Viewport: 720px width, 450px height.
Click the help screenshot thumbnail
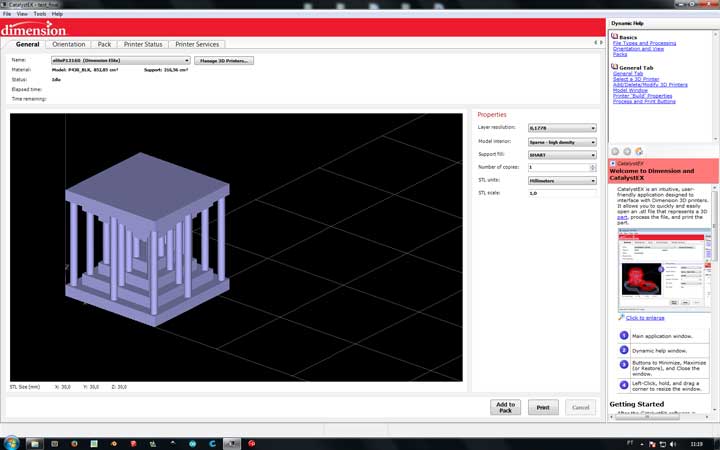(x=664, y=271)
